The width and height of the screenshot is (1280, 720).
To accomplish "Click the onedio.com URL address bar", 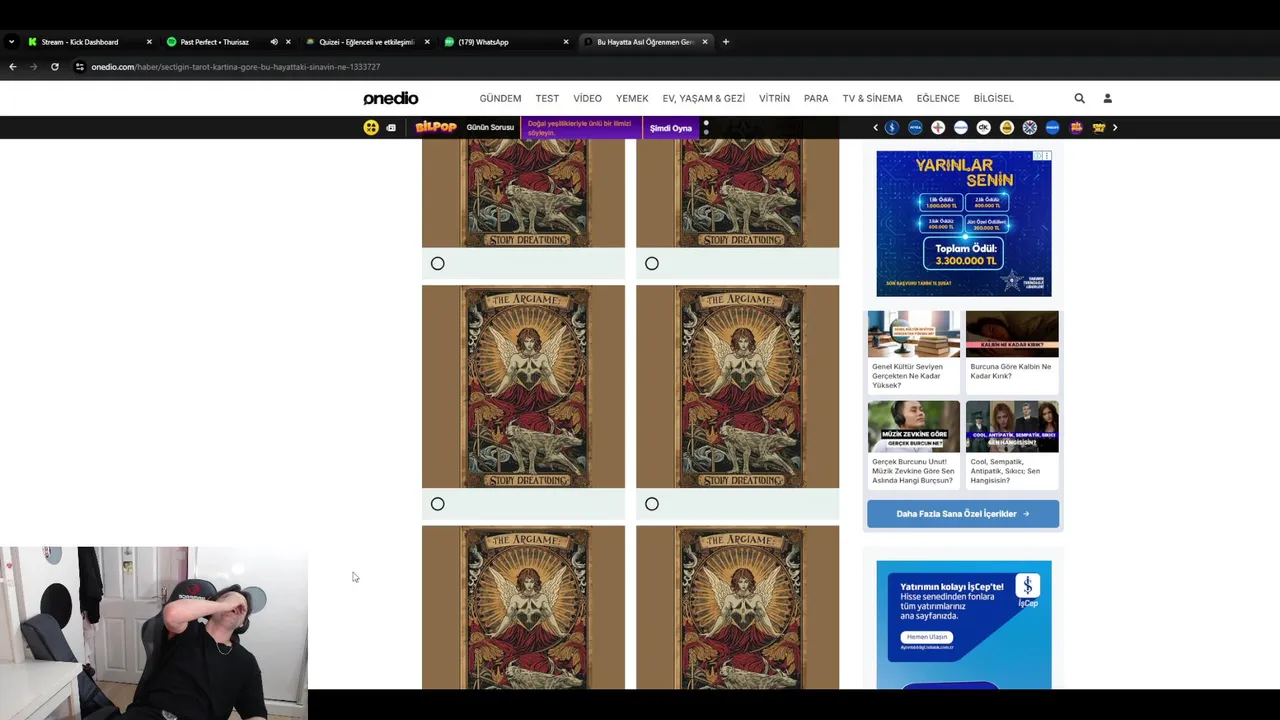I will point(235,67).
